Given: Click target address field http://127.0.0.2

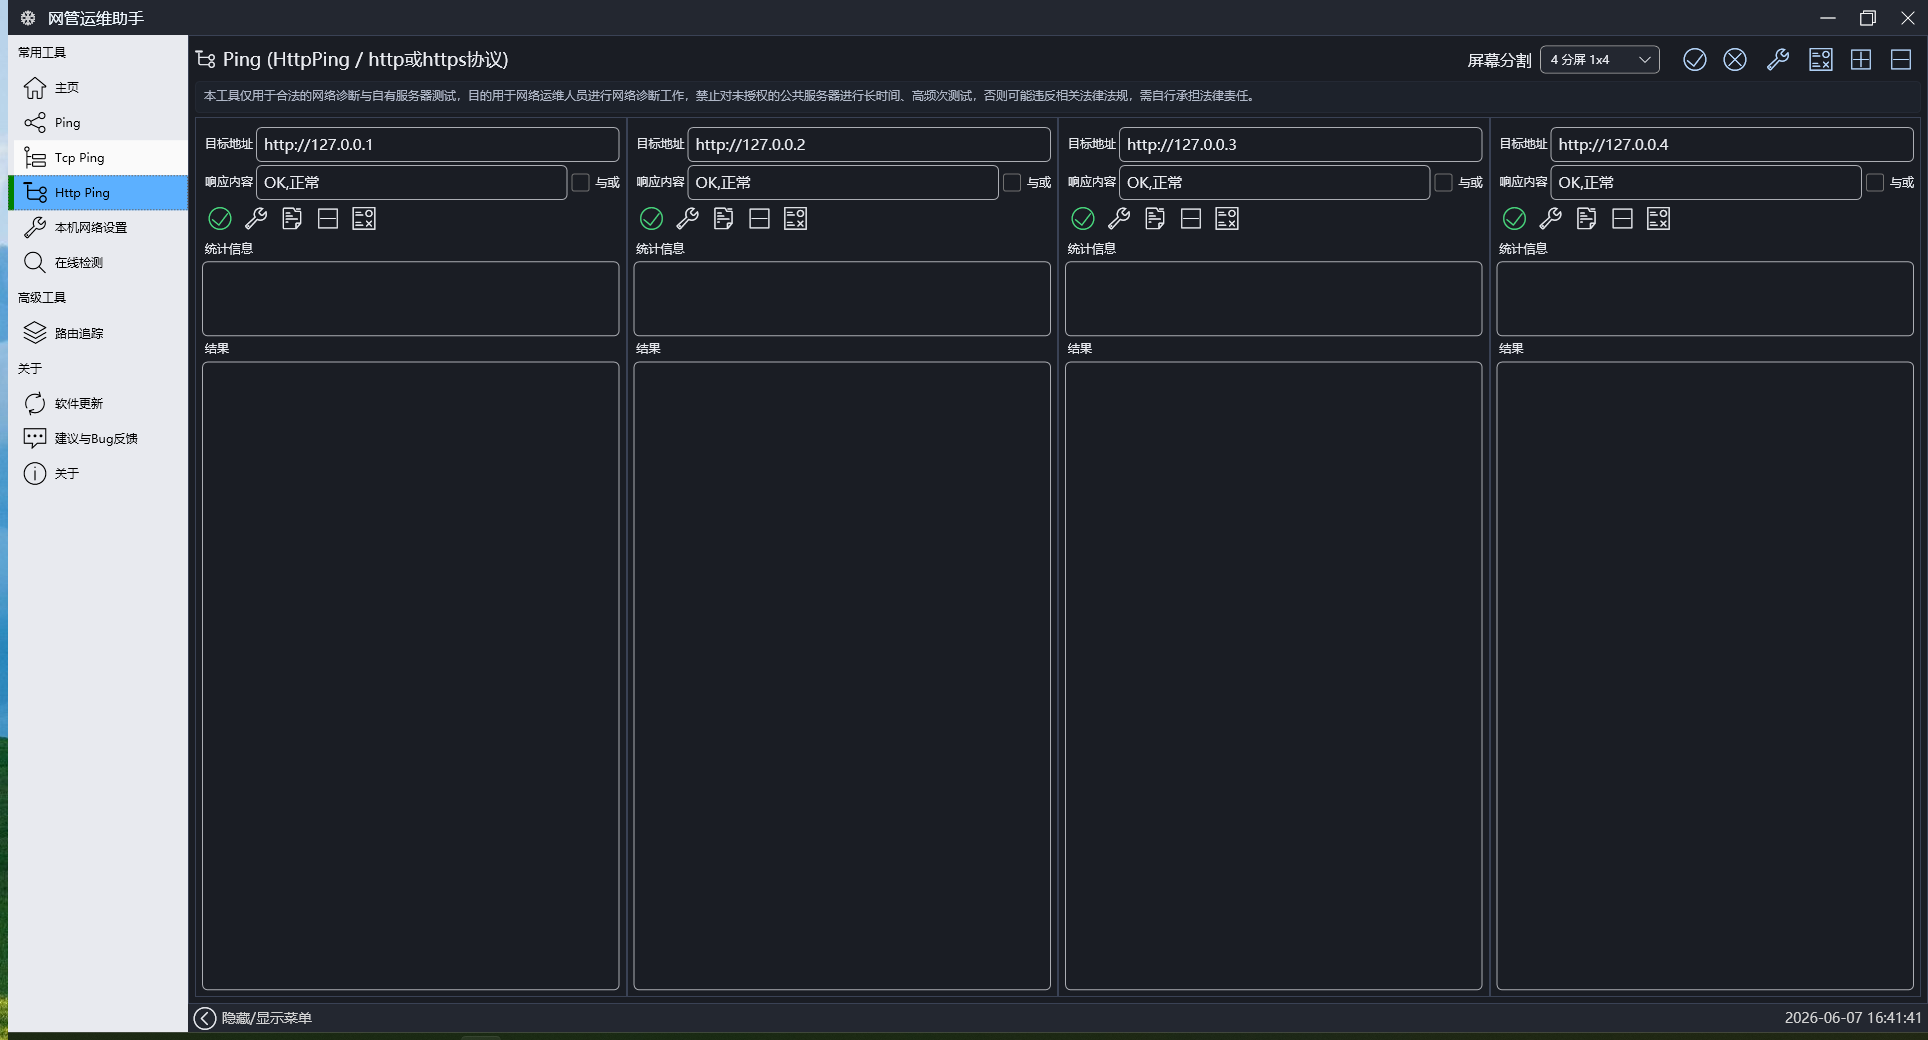Looking at the screenshot, I should [x=869, y=144].
